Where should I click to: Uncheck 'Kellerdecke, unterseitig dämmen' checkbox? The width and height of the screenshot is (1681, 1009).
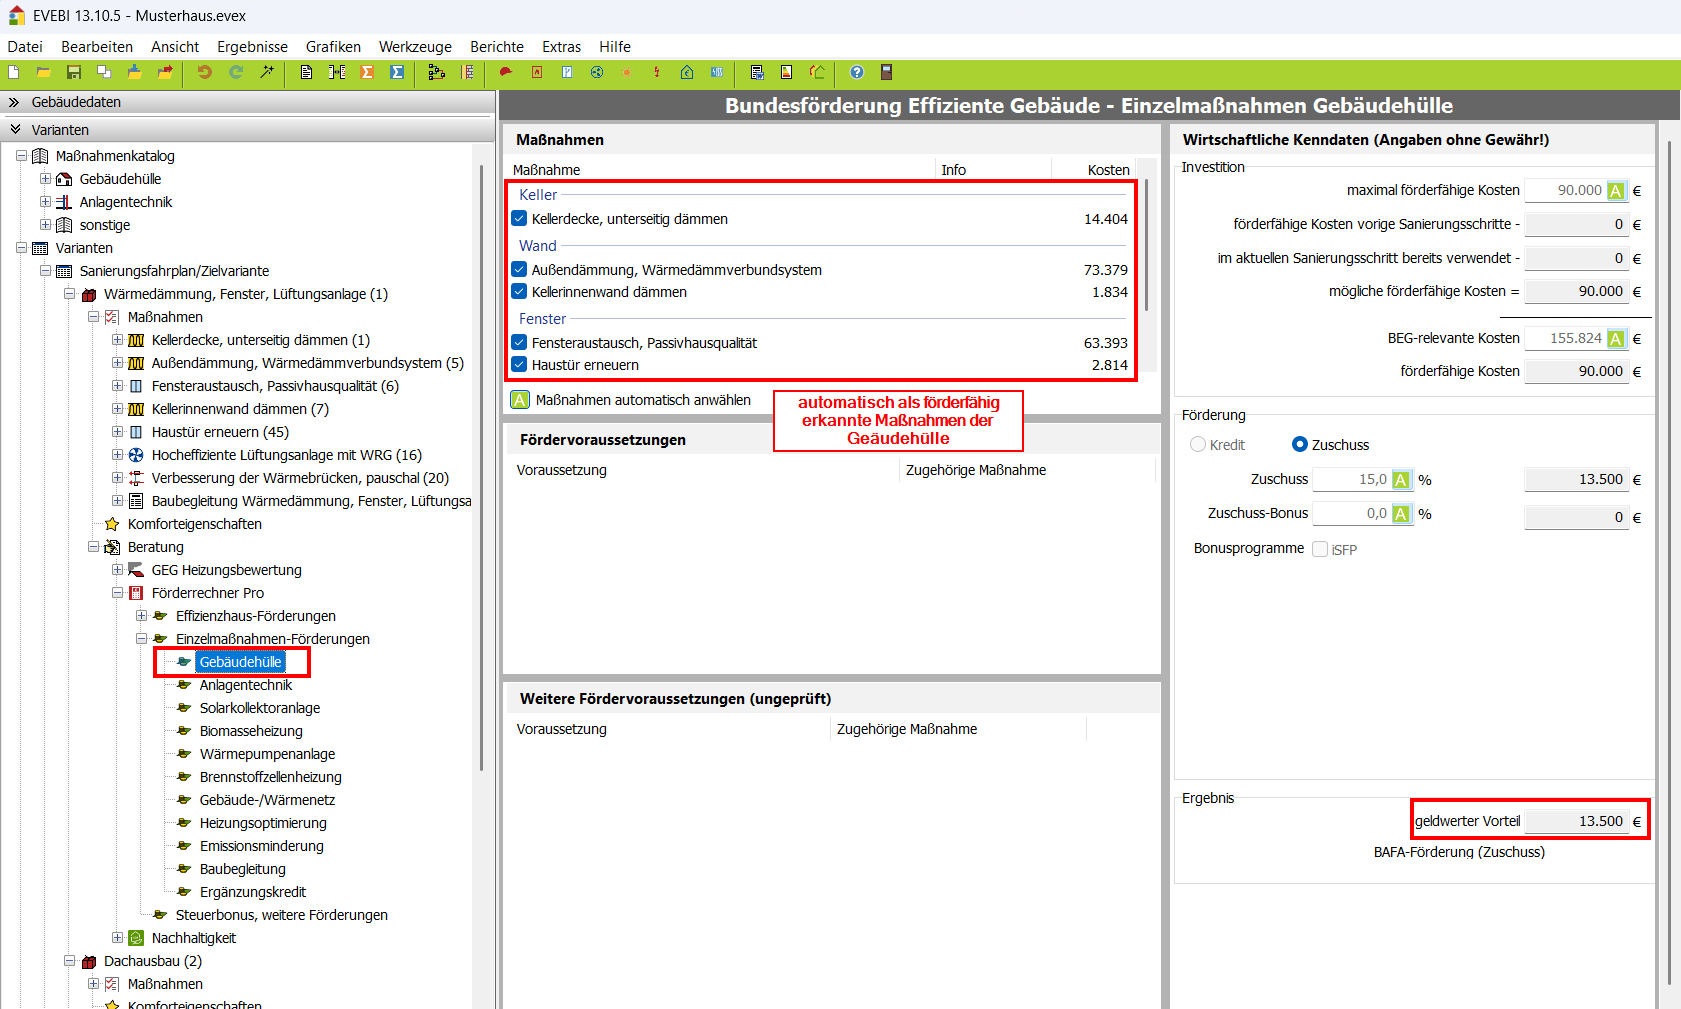[x=519, y=219]
